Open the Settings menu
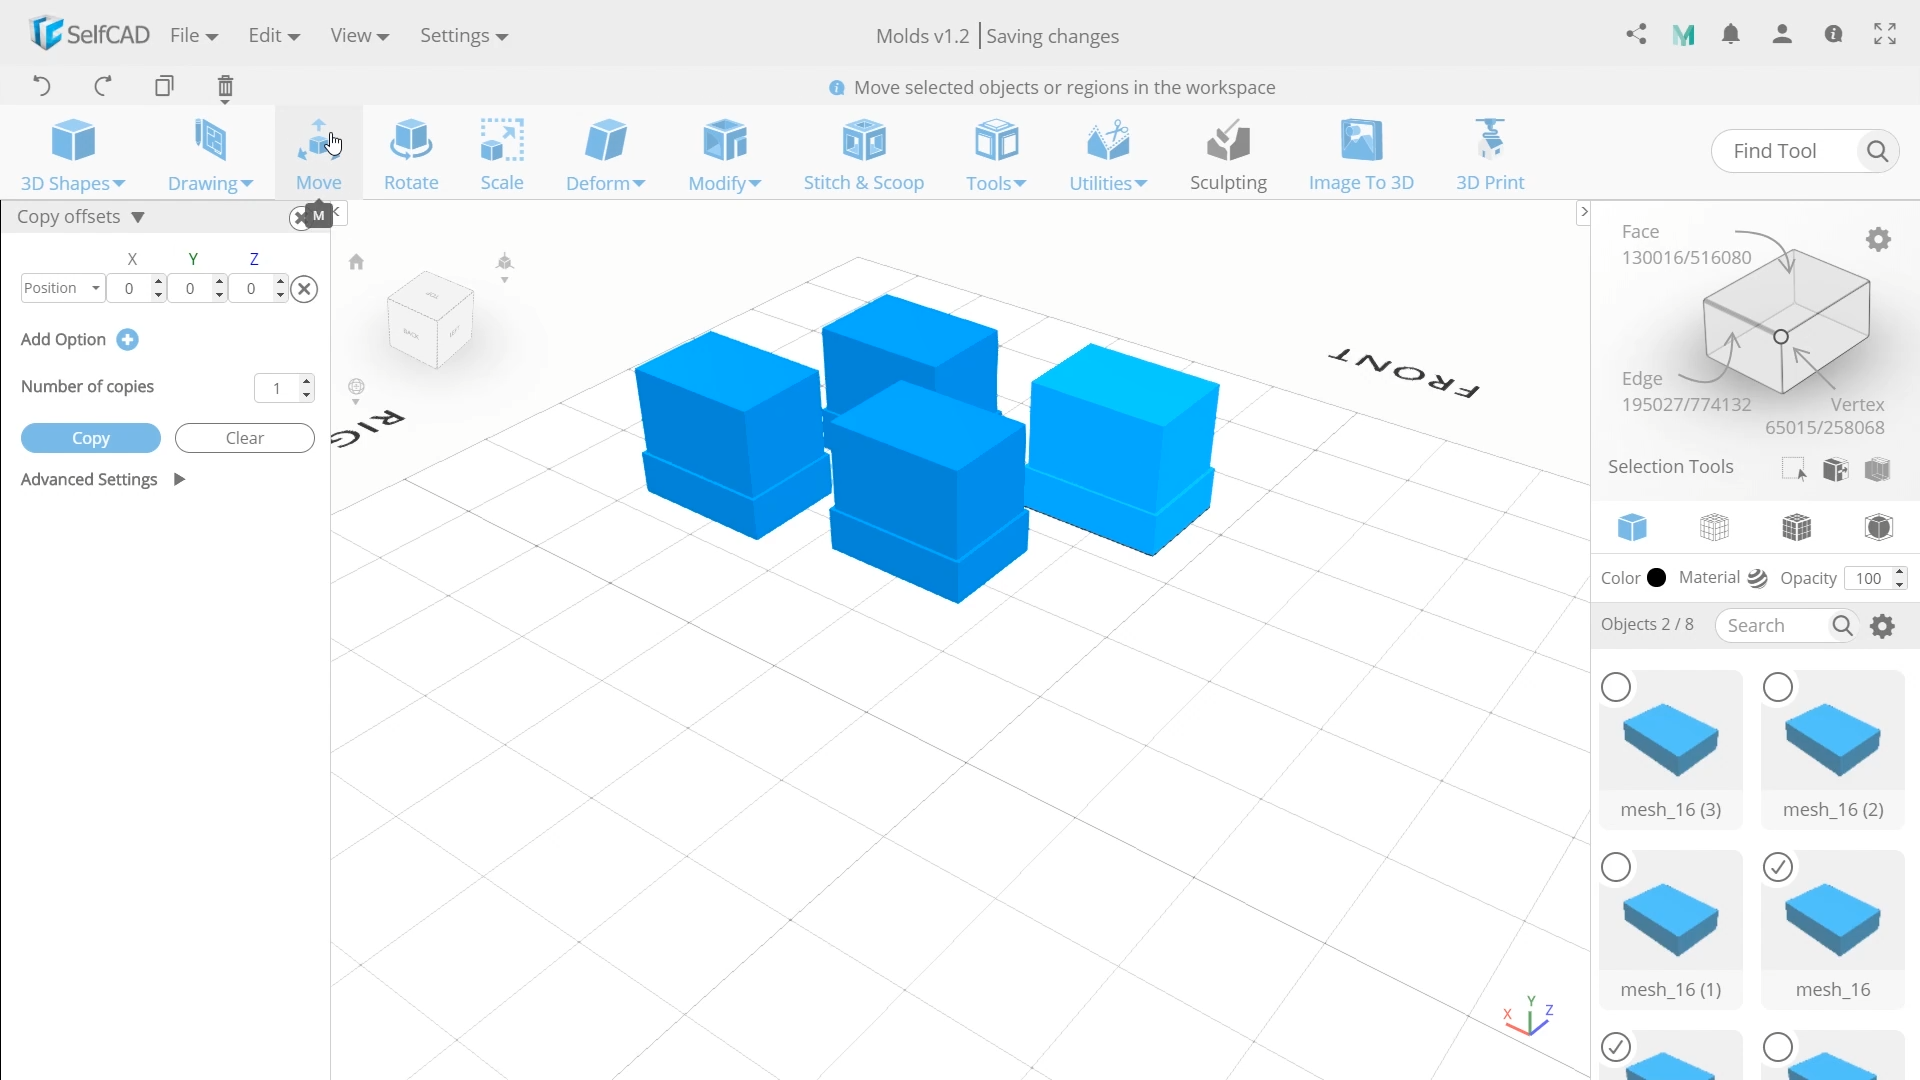This screenshot has height=1080, width=1920. point(463,36)
